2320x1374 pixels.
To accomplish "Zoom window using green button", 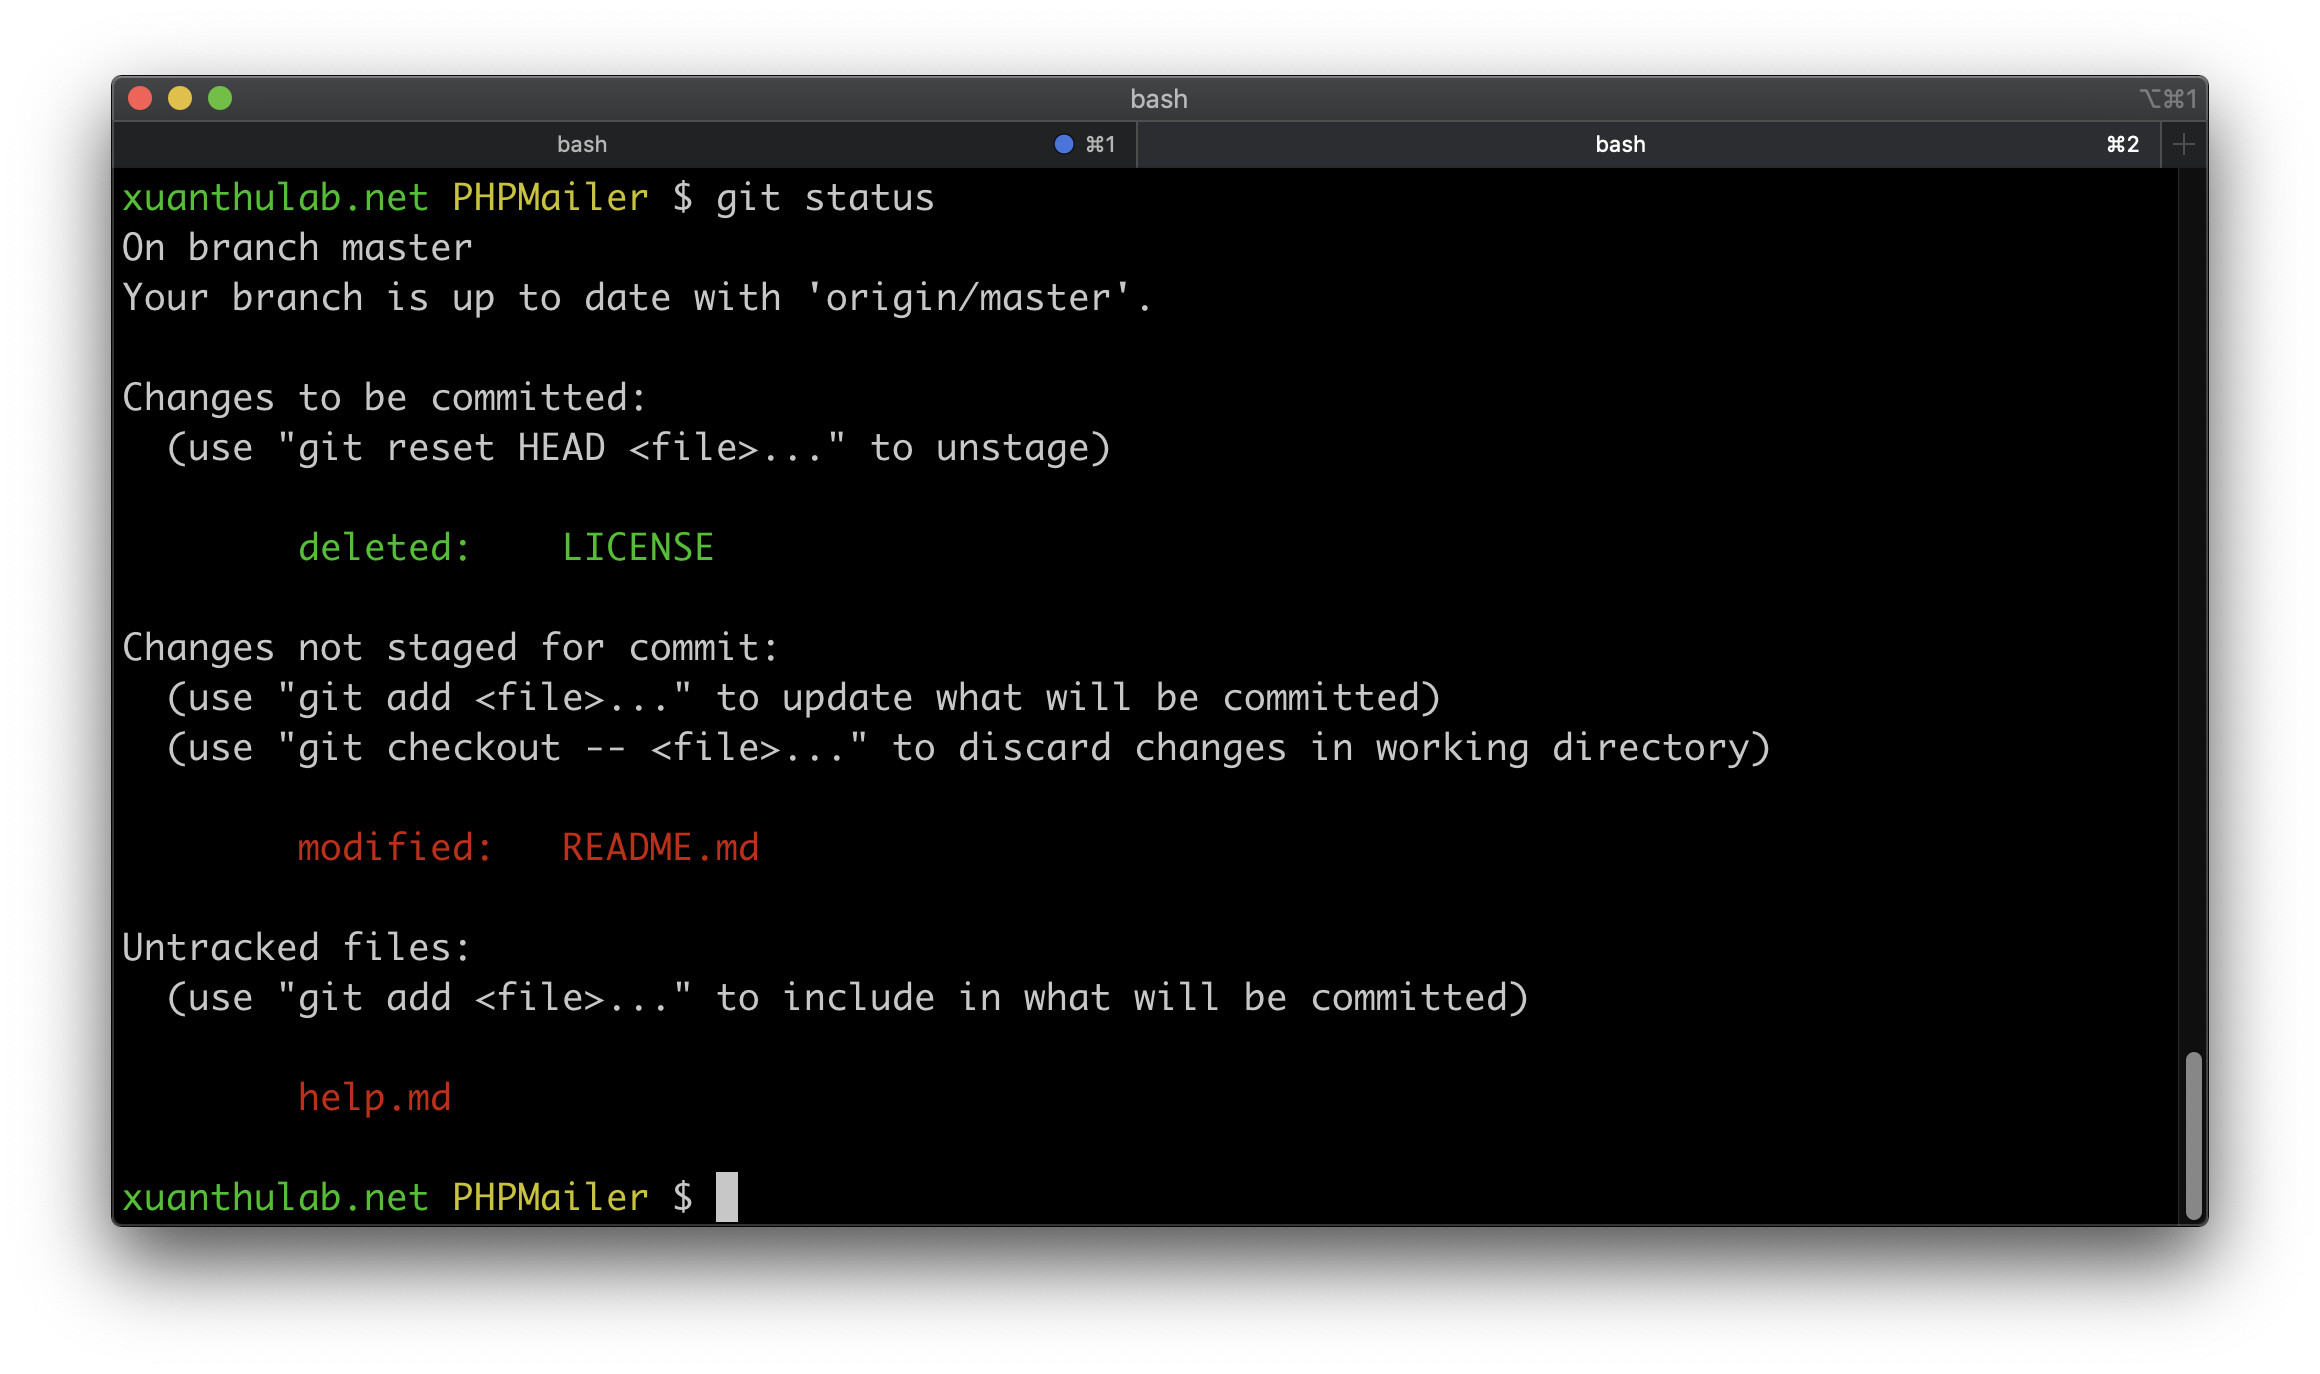I will (x=220, y=98).
